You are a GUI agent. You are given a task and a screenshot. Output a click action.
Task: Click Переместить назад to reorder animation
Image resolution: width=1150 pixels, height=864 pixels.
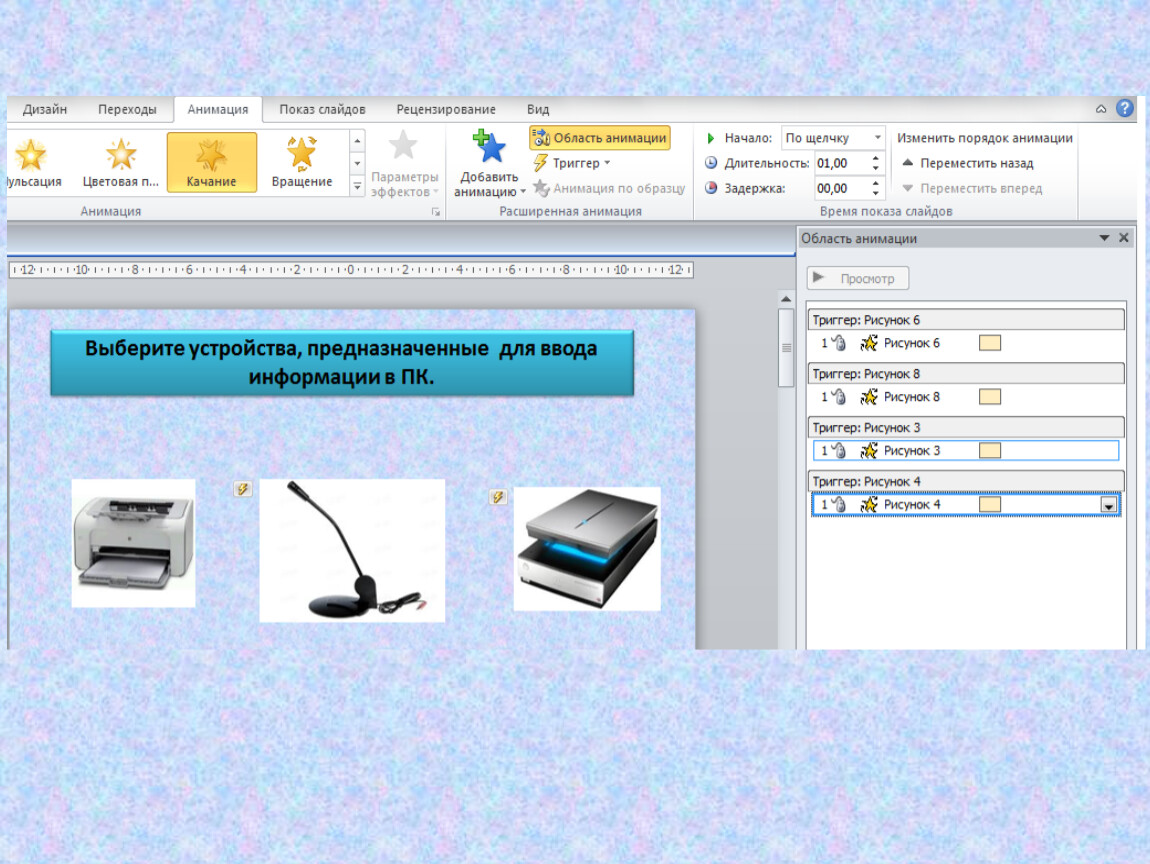(x=968, y=163)
